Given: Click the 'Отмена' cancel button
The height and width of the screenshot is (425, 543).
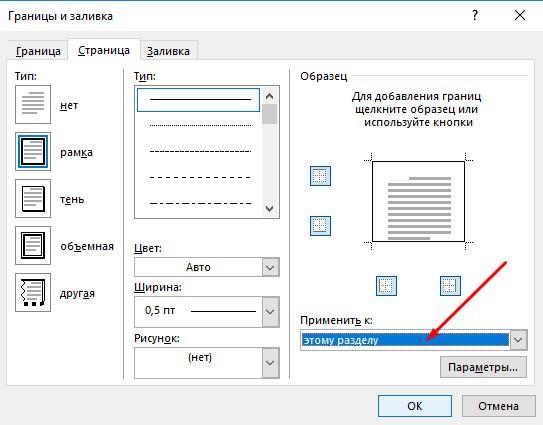Looking at the screenshot, I should 498,406.
